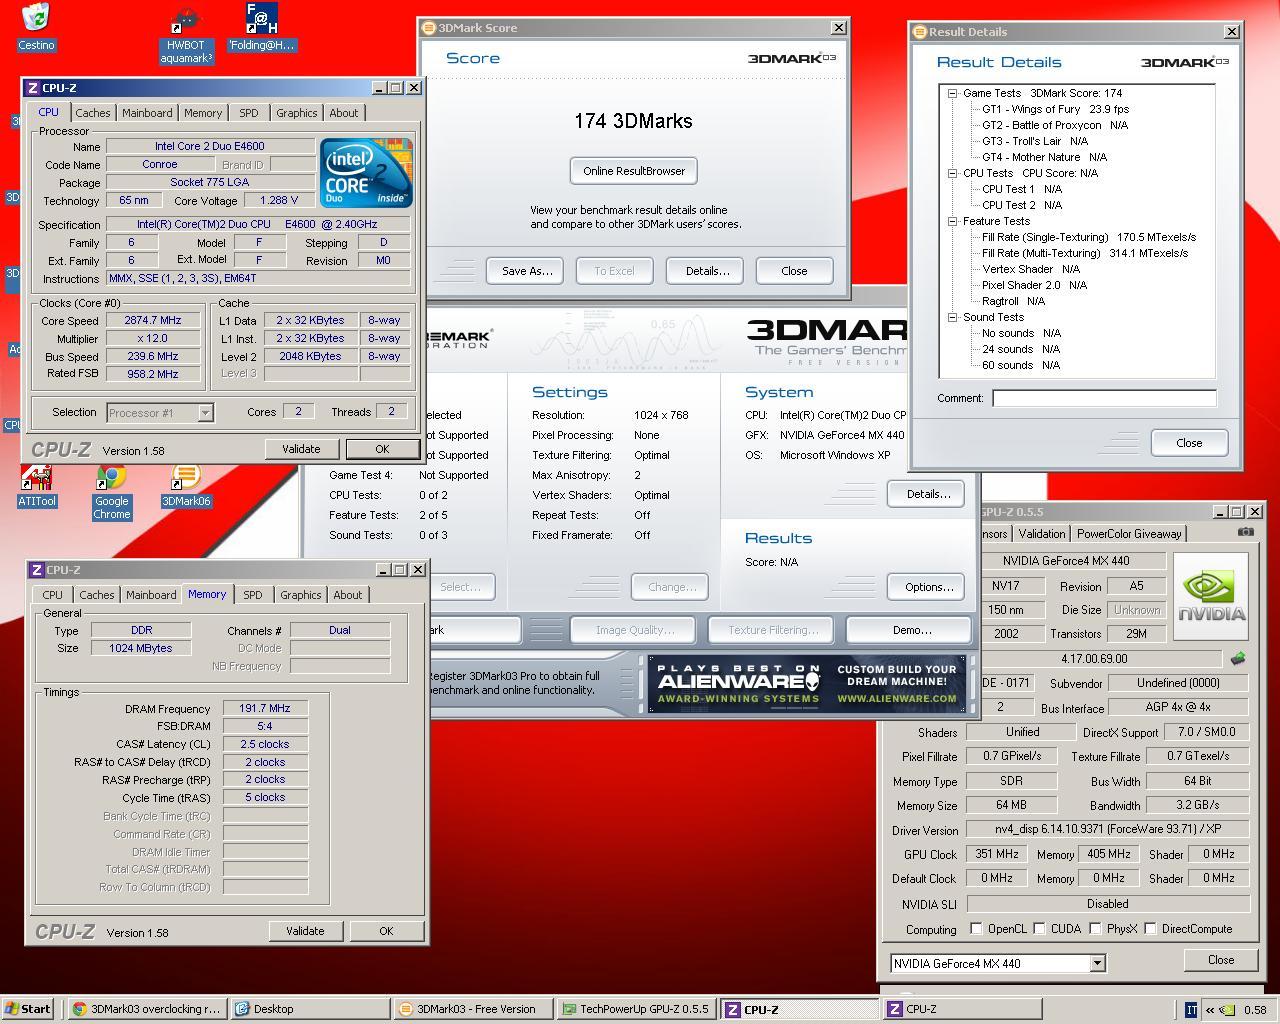The width and height of the screenshot is (1280, 1024).
Task: Enable the CUDA checkbox in GPU-Z
Action: coord(1039,929)
